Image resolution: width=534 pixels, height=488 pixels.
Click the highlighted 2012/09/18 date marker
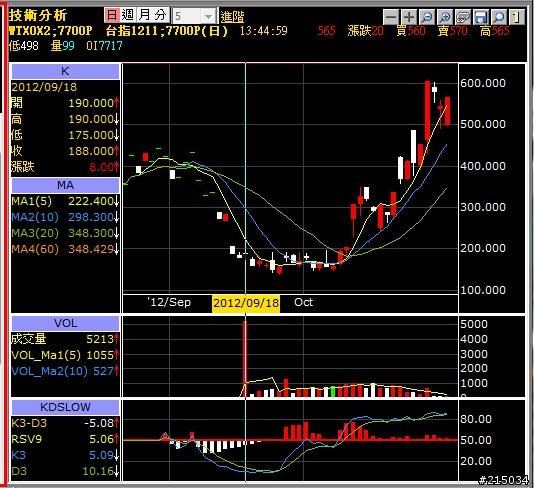[246, 303]
